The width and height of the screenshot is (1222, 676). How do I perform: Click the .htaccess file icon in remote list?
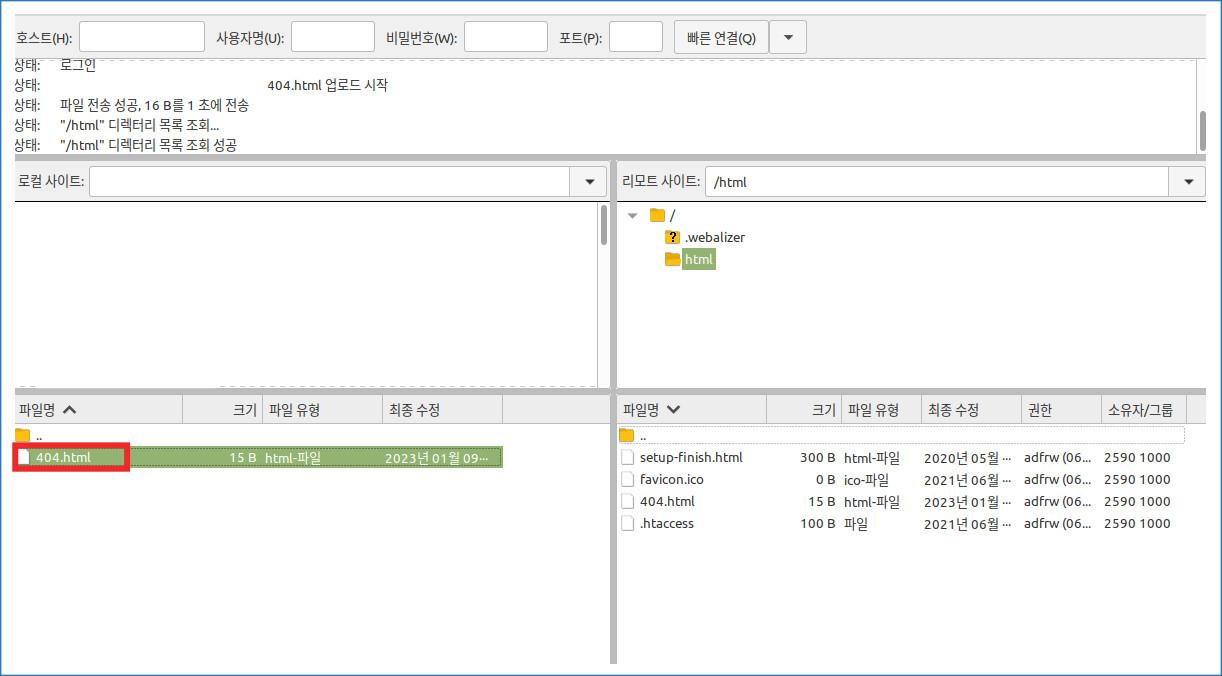[628, 523]
